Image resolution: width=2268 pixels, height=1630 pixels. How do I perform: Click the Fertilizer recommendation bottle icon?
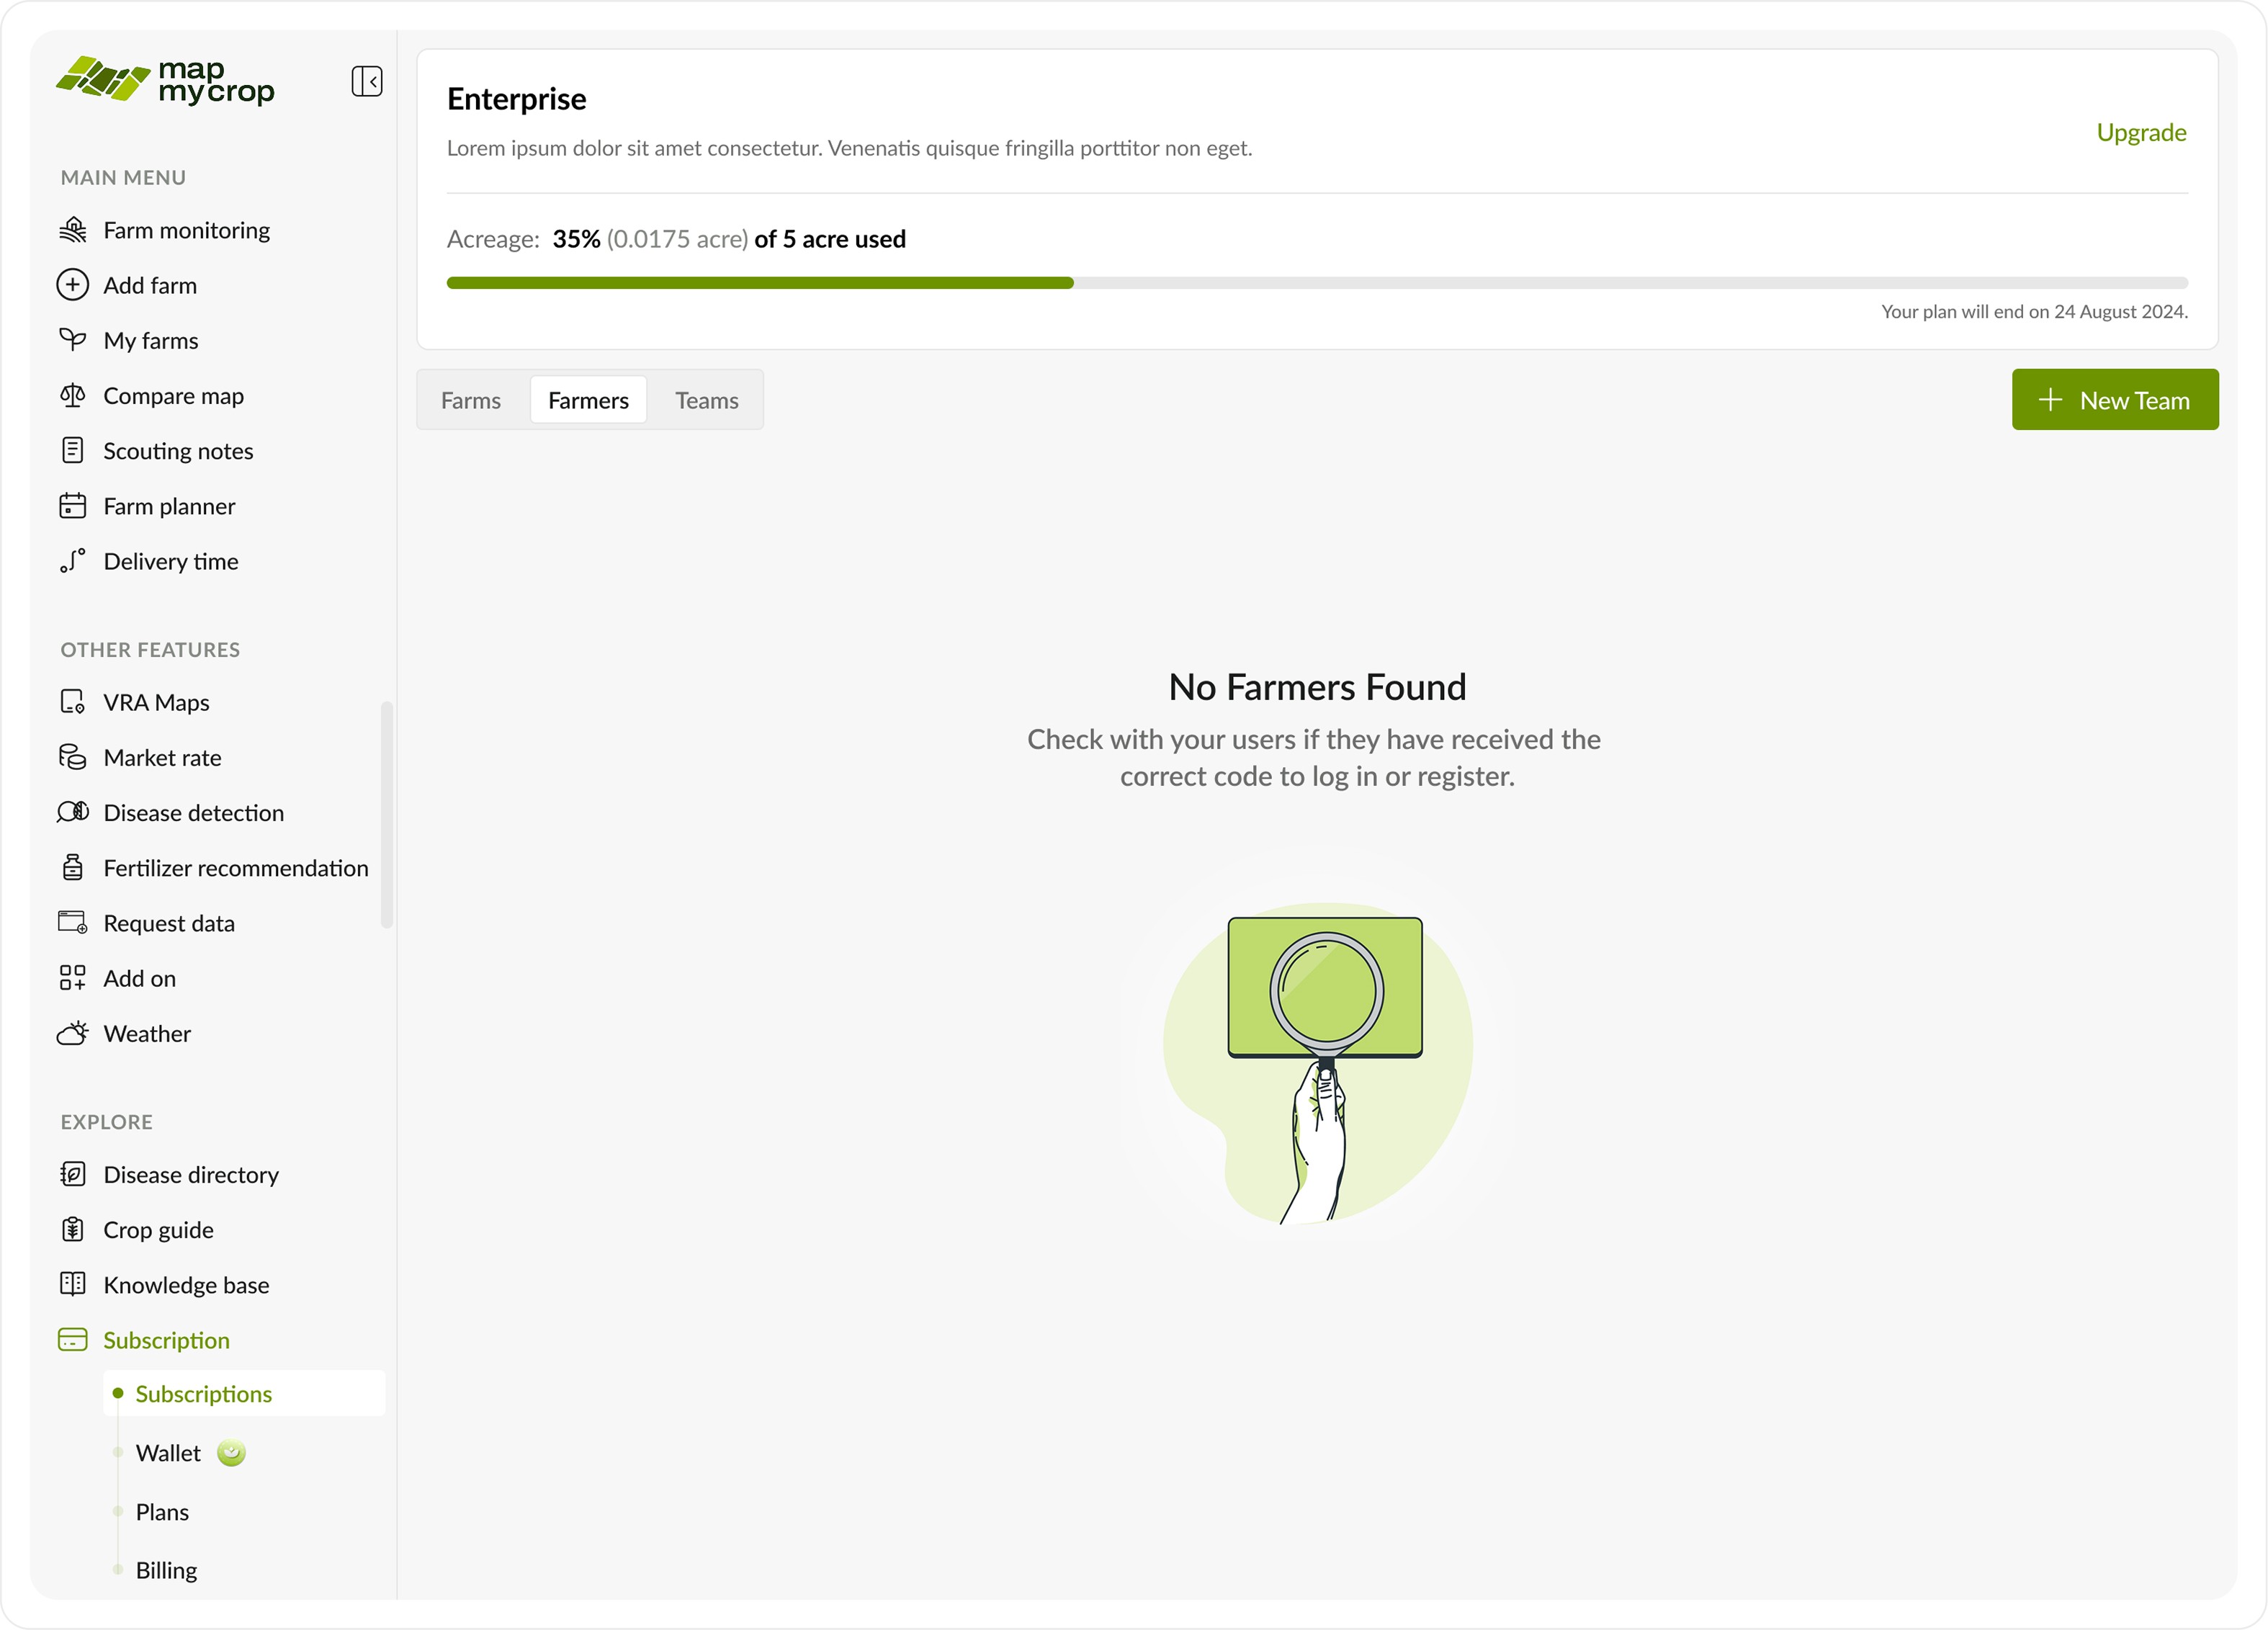(x=72, y=867)
